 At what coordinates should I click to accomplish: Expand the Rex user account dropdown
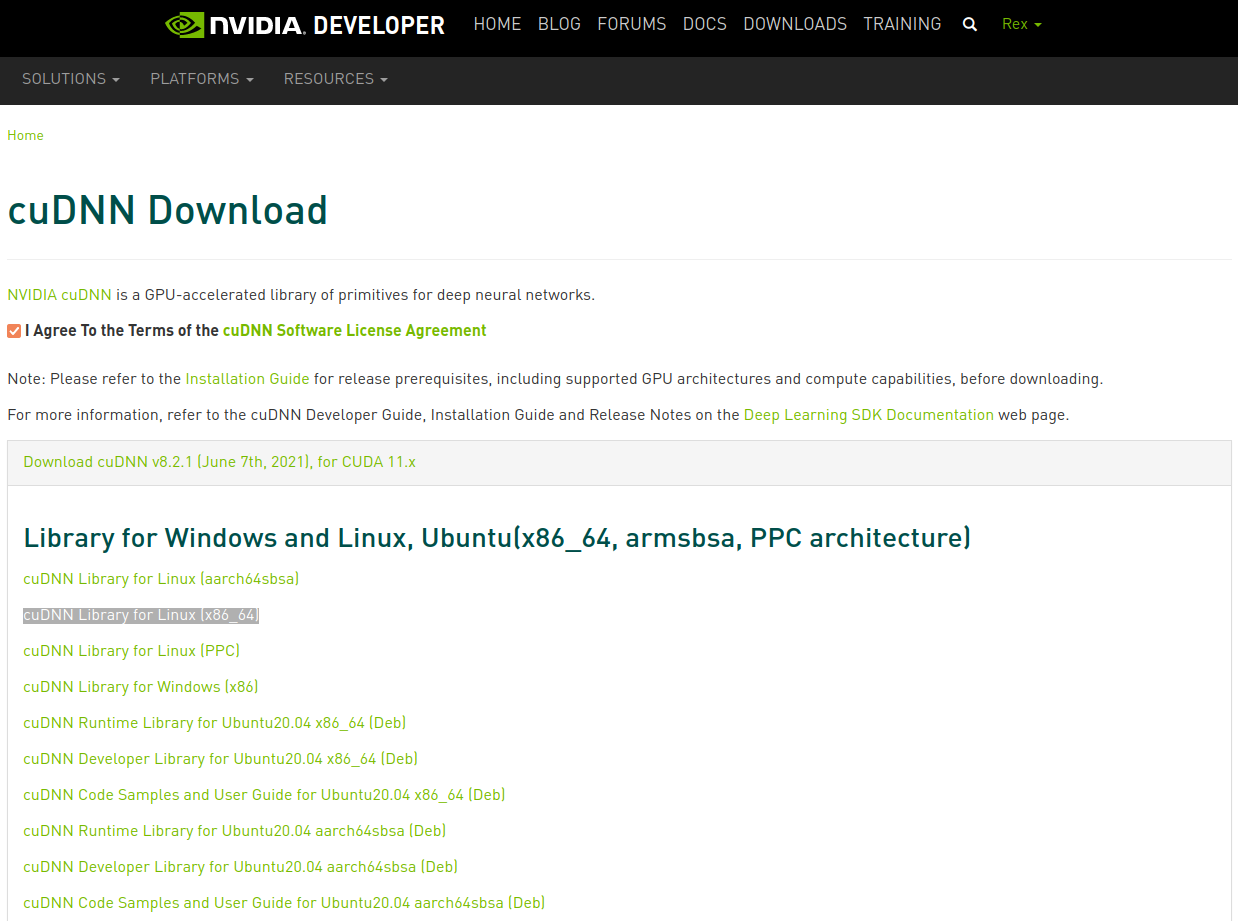(x=1021, y=24)
